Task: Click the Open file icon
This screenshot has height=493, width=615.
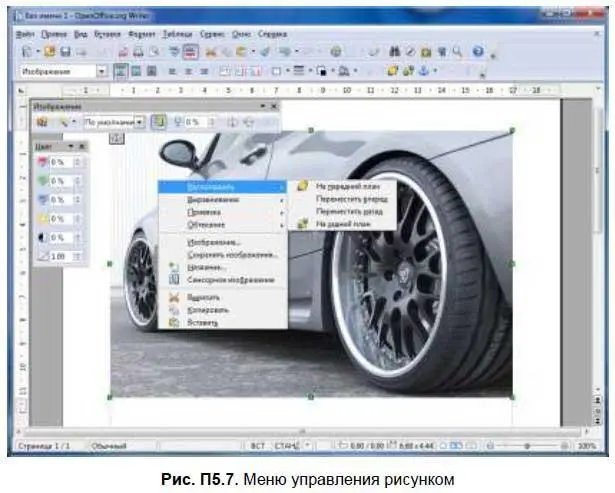Action: [x=50, y=51]
